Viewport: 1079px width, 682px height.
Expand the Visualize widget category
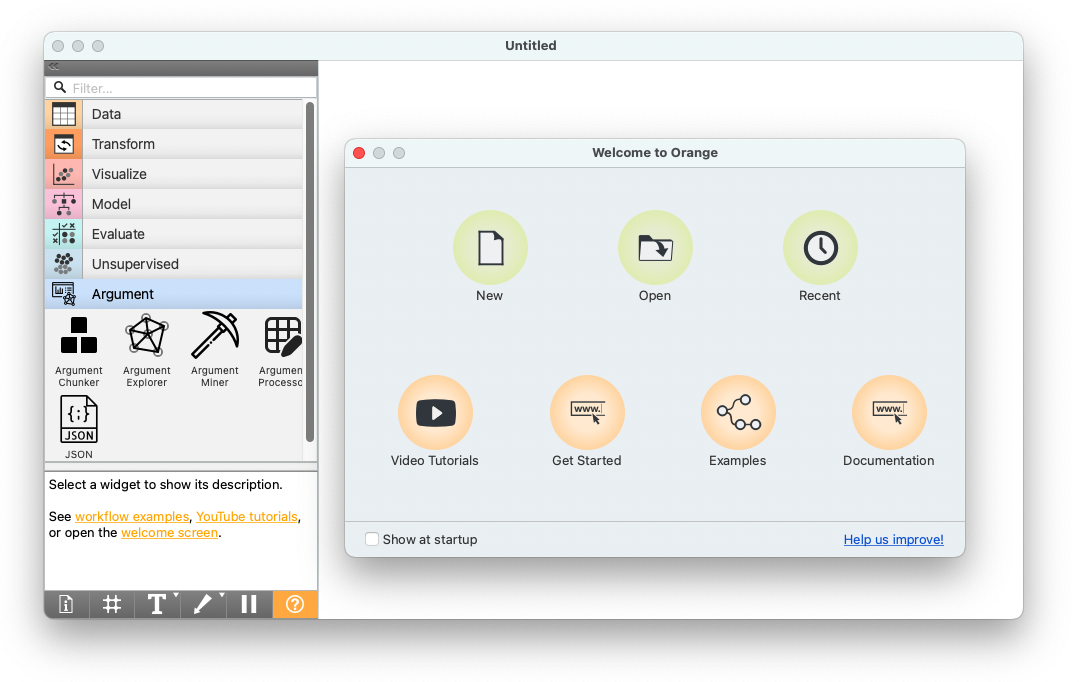[x=174, y=174]
